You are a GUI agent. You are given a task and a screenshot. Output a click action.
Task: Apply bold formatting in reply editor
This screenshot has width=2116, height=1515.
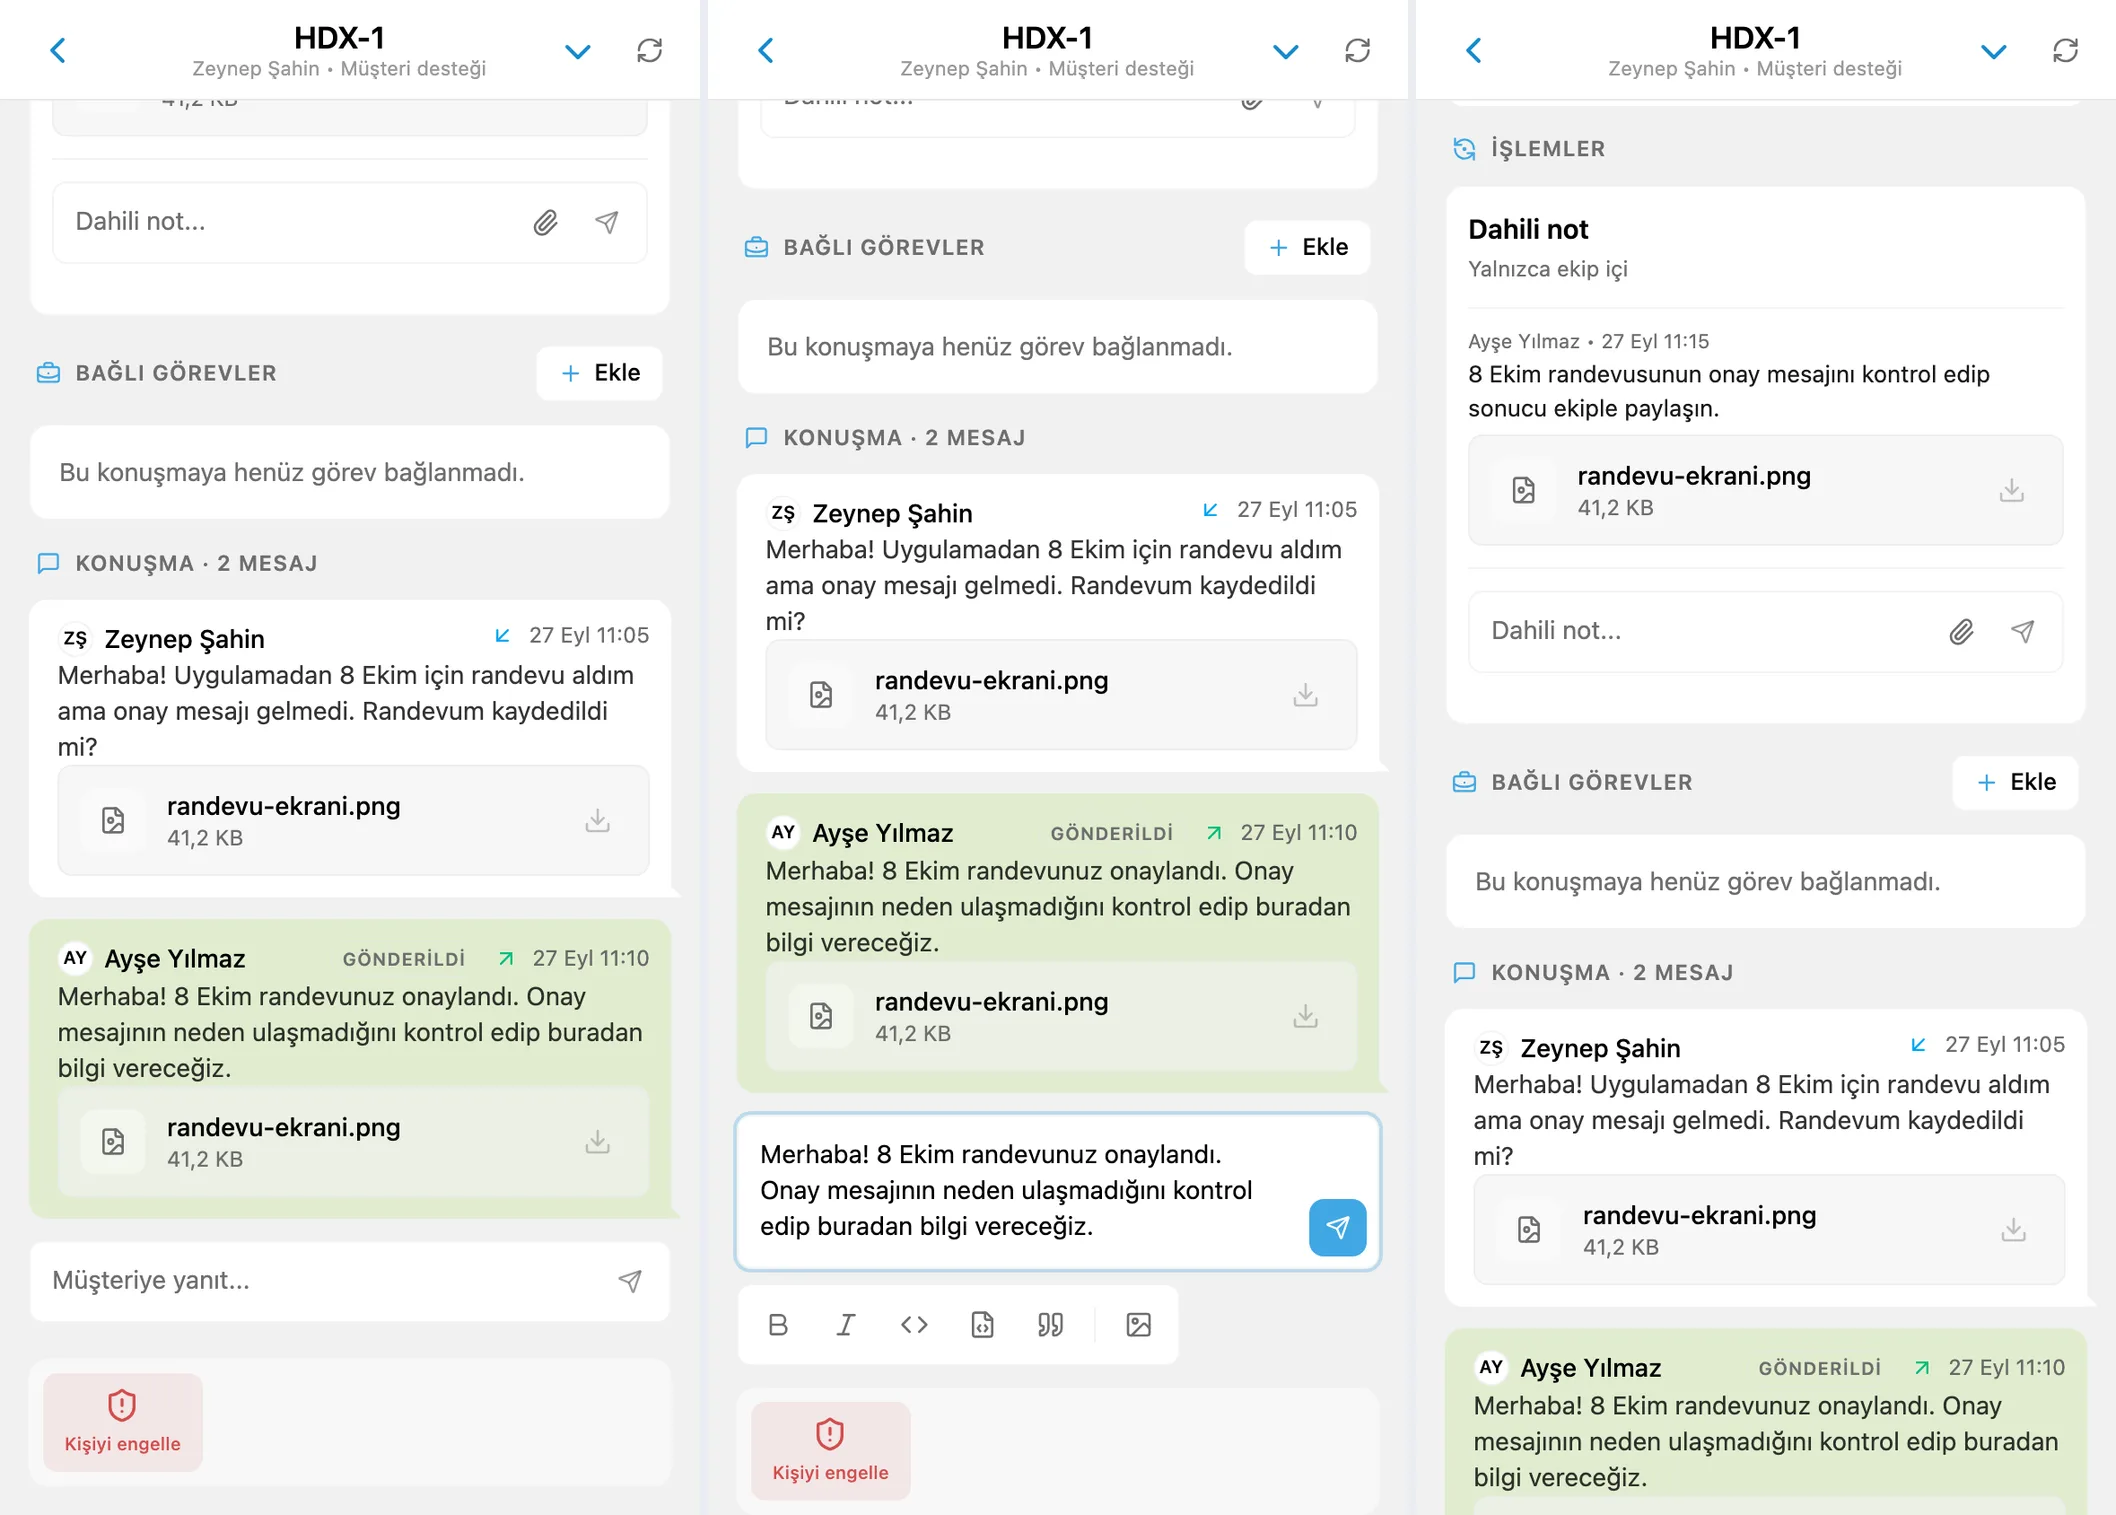point(778,1325)
